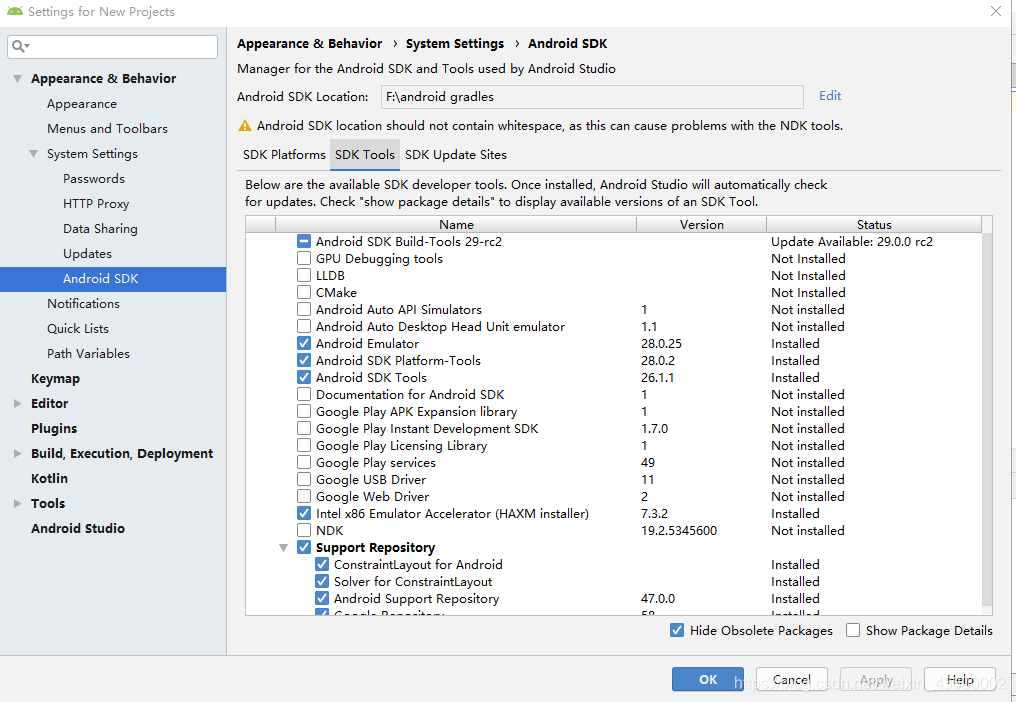Viewport: 1016px width, 702px height.
Task: Click the Android icon in title bar
Action: [x=14, y=11]
